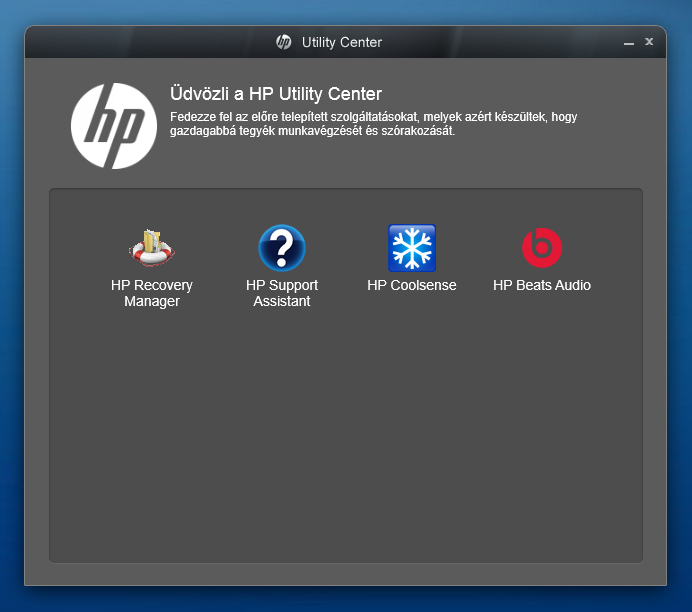Close the Utility Center window

coord(649,41)
